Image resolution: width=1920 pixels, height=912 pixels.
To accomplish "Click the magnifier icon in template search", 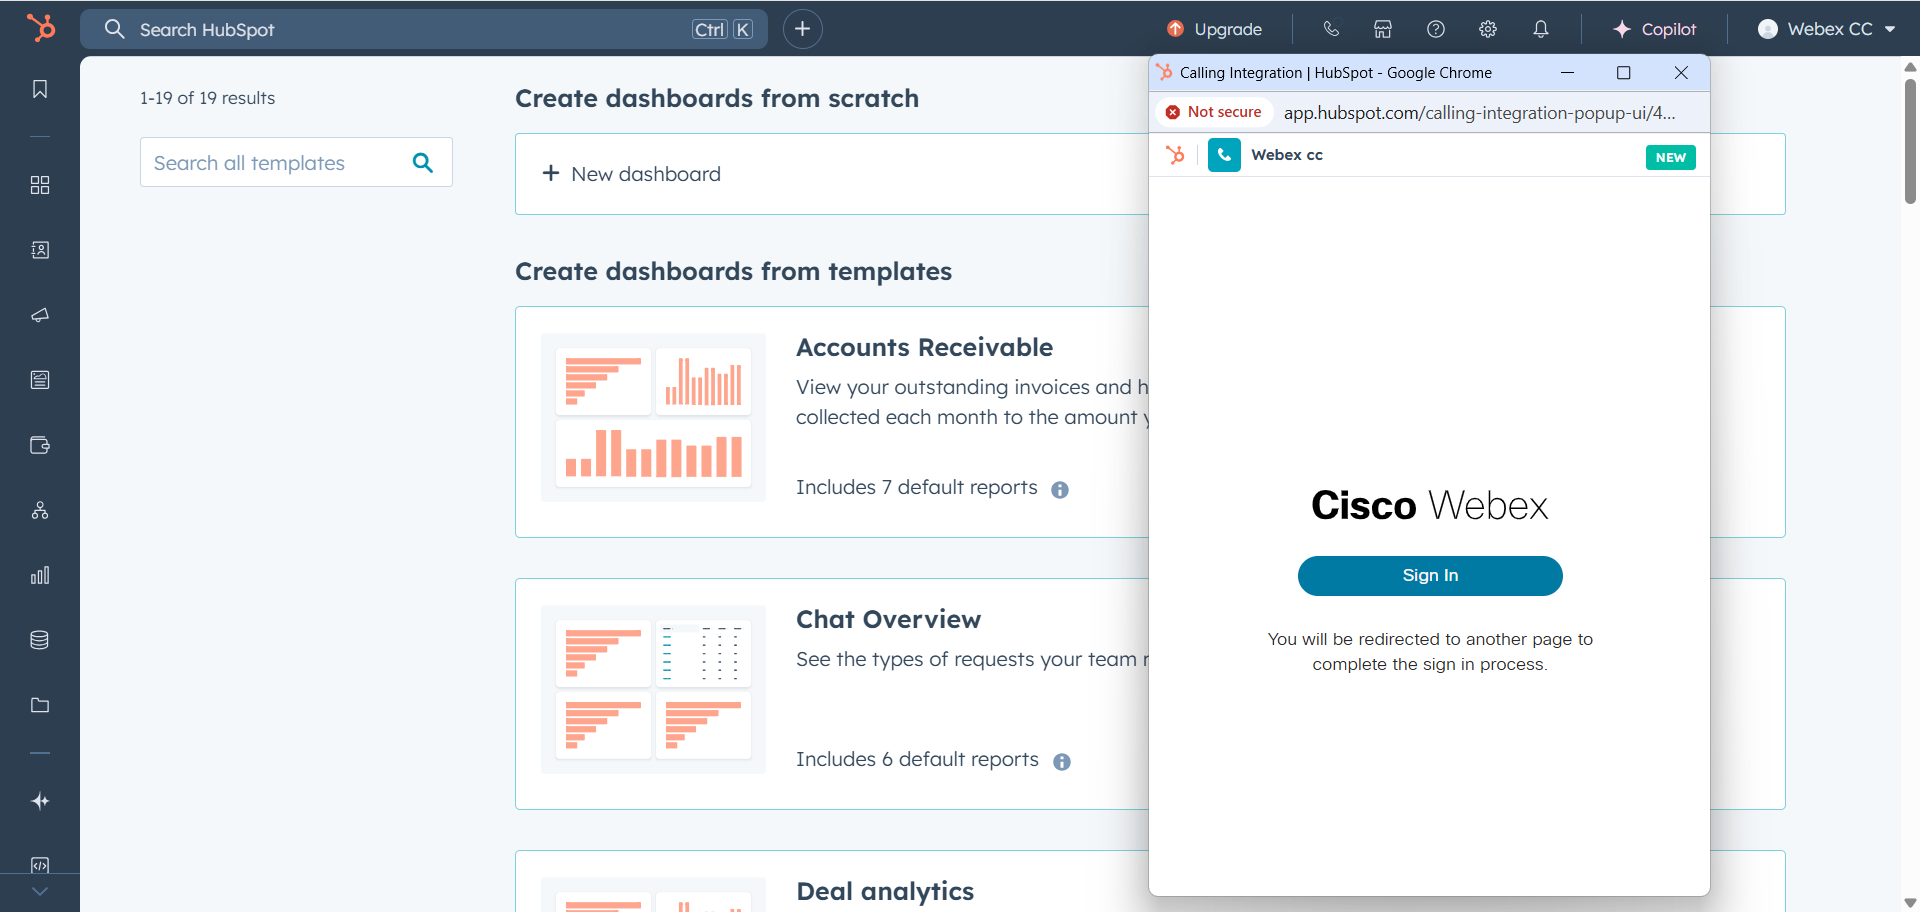I will (x=423, y=163).
